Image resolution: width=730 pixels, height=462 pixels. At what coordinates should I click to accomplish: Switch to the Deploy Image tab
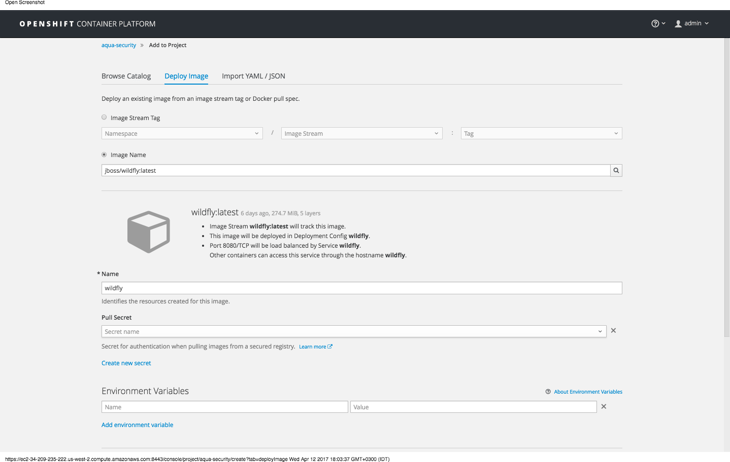click(186, 76)
